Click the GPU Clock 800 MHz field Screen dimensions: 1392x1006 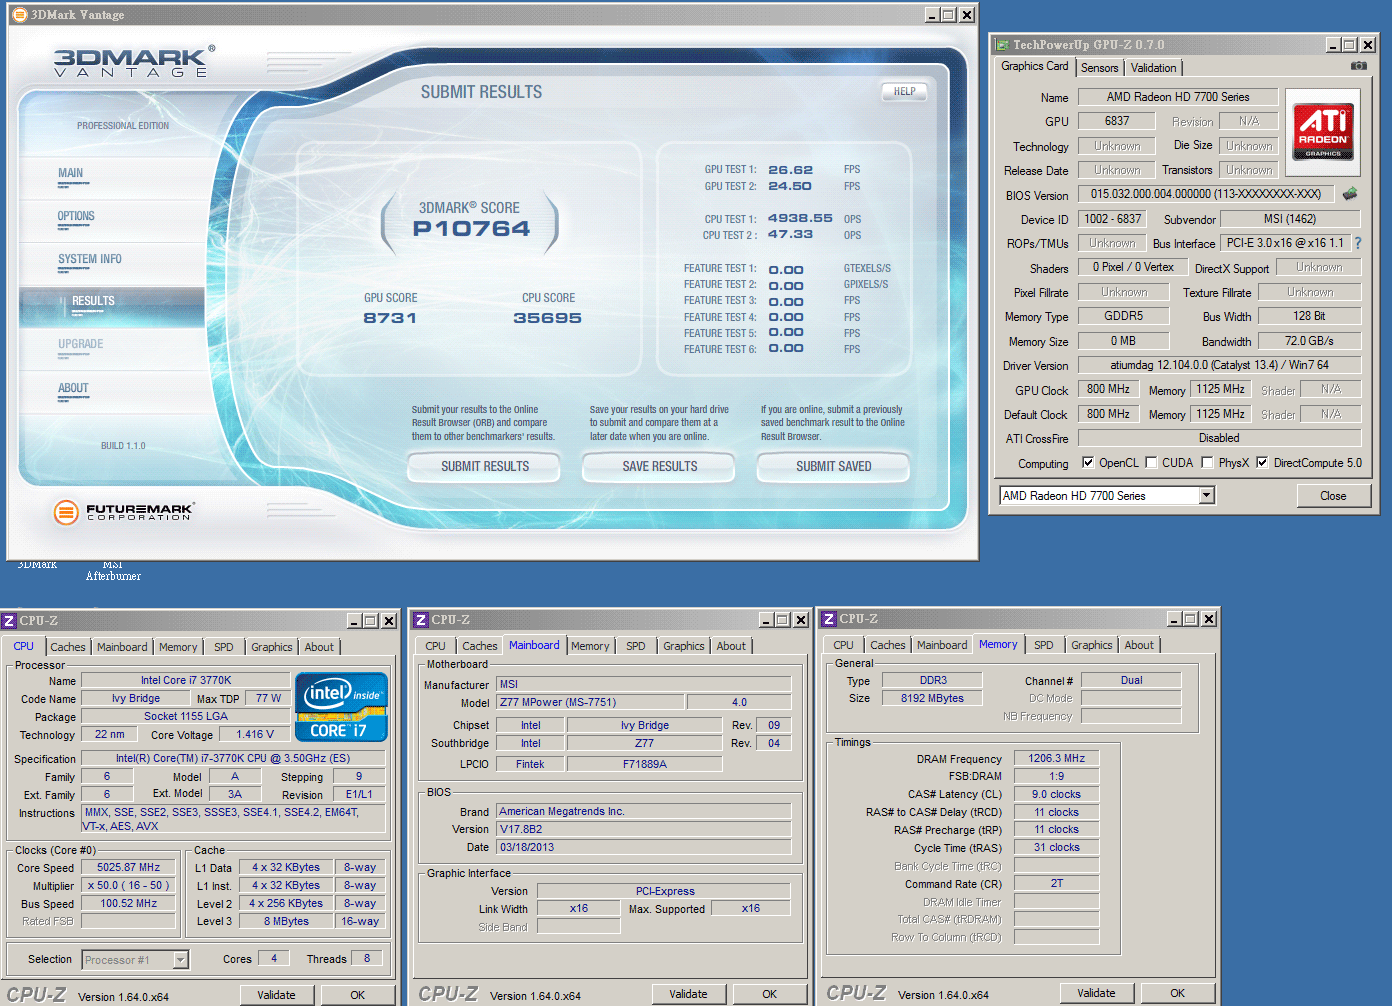[1108, 390]
